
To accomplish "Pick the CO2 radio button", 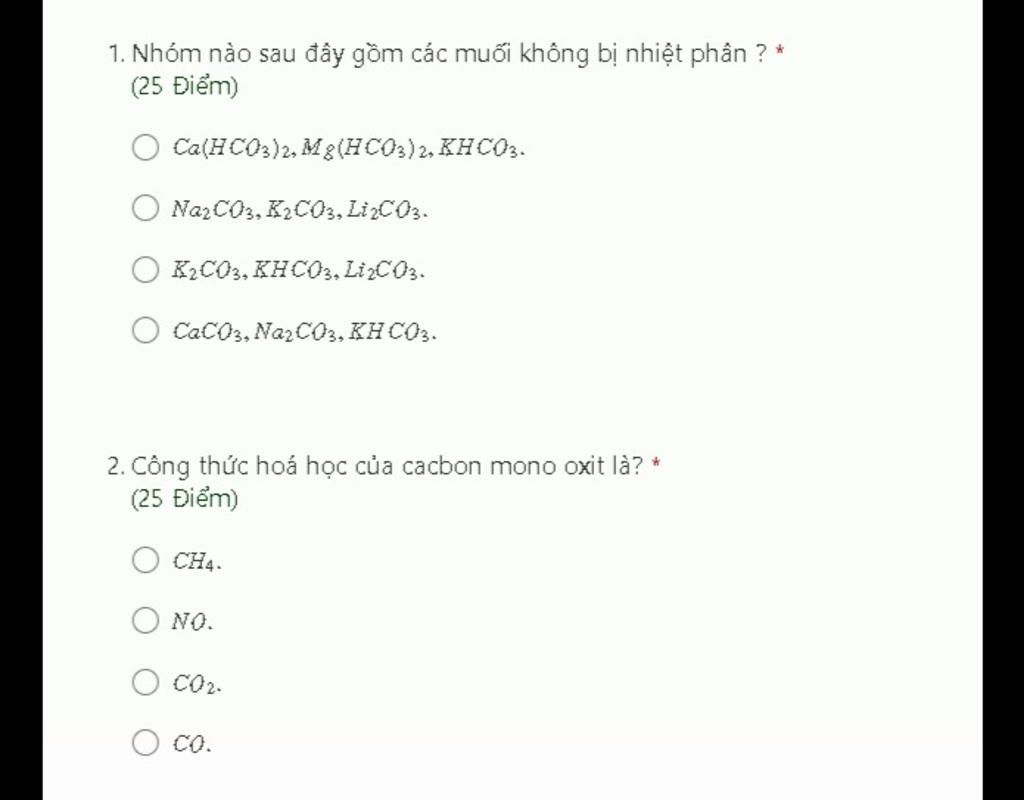I will [x=145, y=682].
